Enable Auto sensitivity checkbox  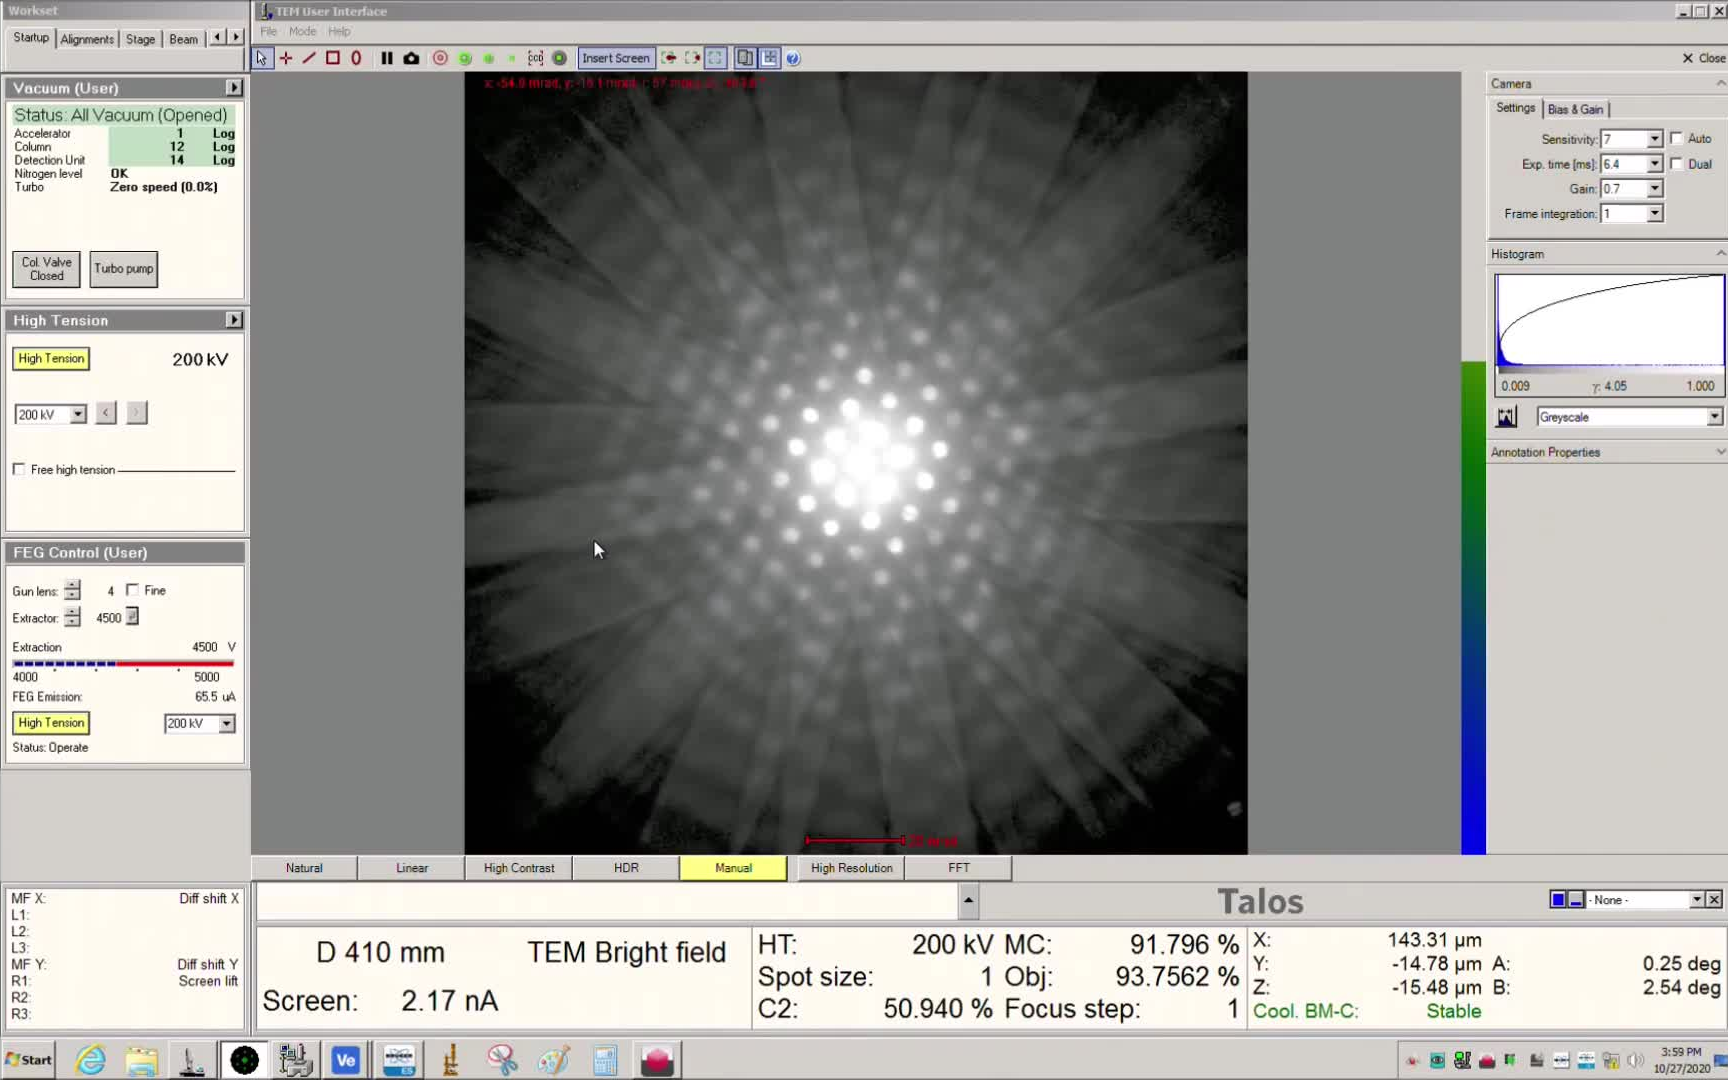[1677, 138]
